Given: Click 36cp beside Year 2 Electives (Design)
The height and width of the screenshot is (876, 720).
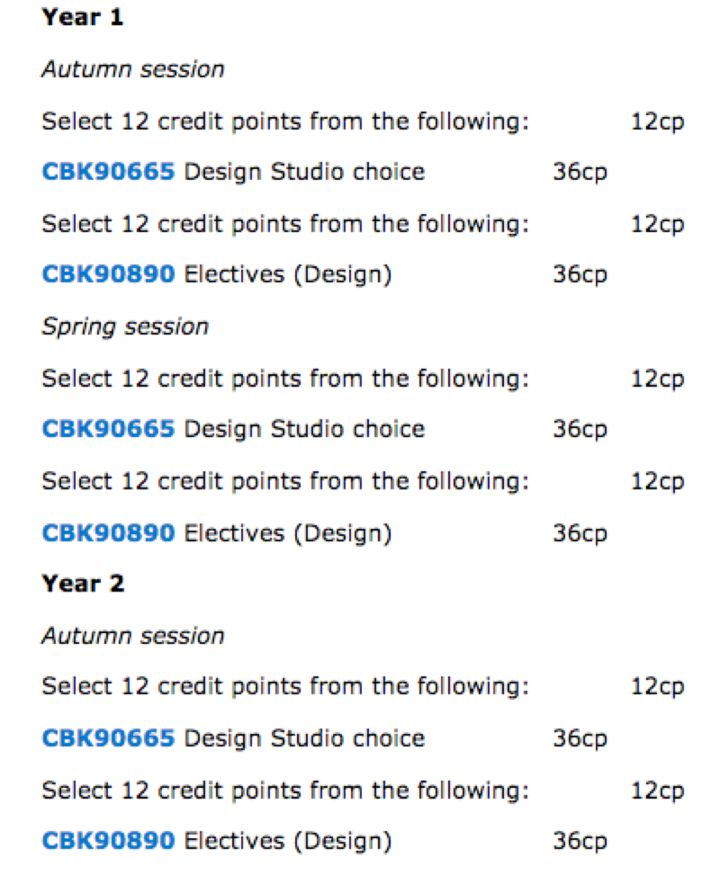Looking at the screenshot, I should pos(580,842).
